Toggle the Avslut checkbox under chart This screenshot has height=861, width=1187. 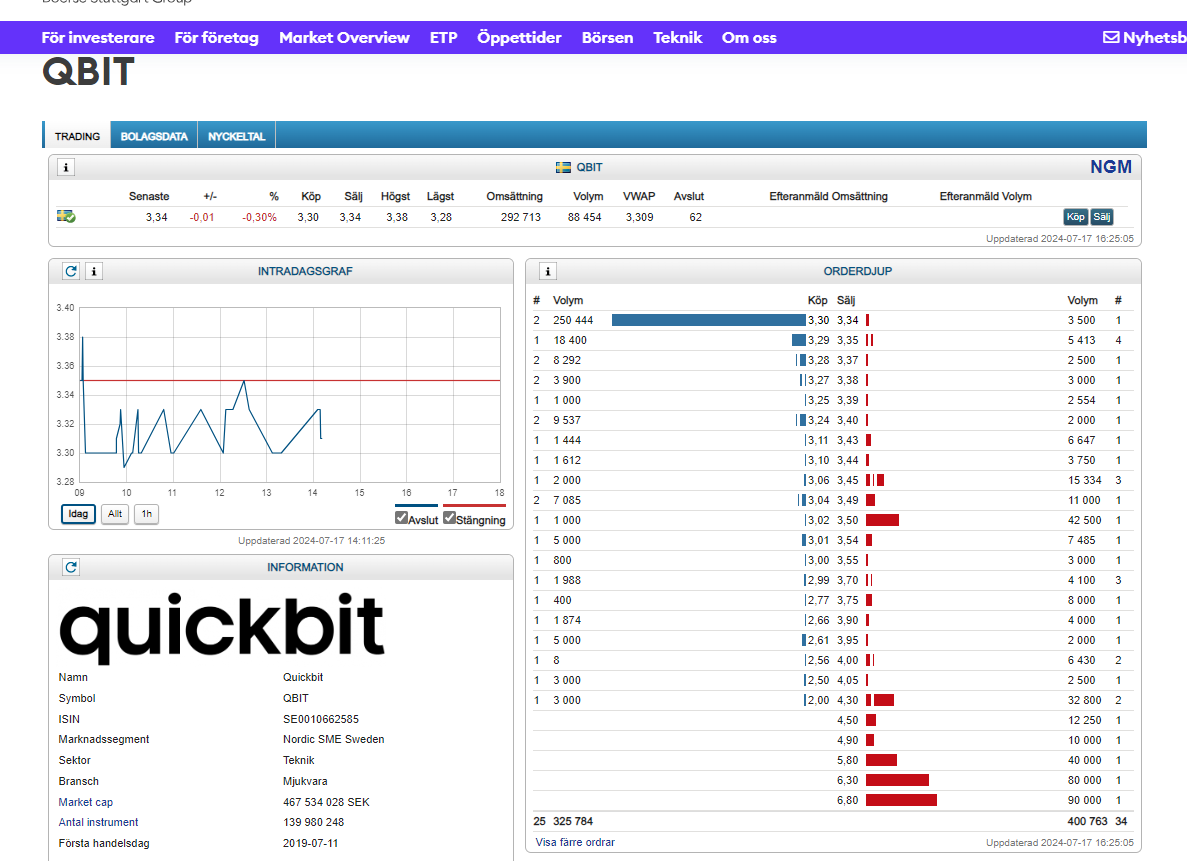click(401, 518)
